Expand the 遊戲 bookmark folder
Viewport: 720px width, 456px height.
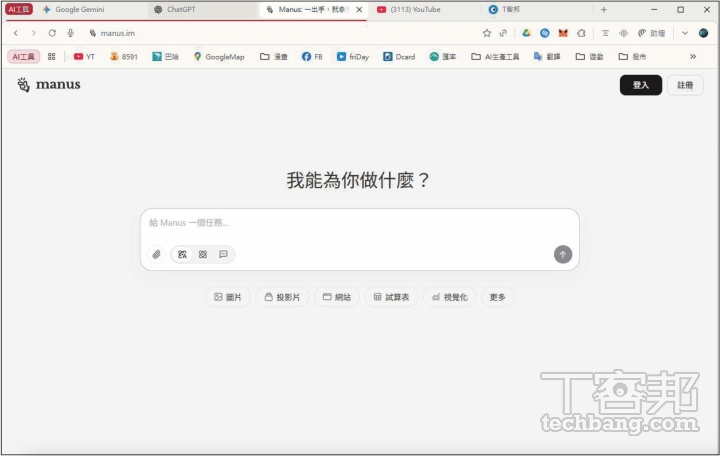click(x=590, y=56)
